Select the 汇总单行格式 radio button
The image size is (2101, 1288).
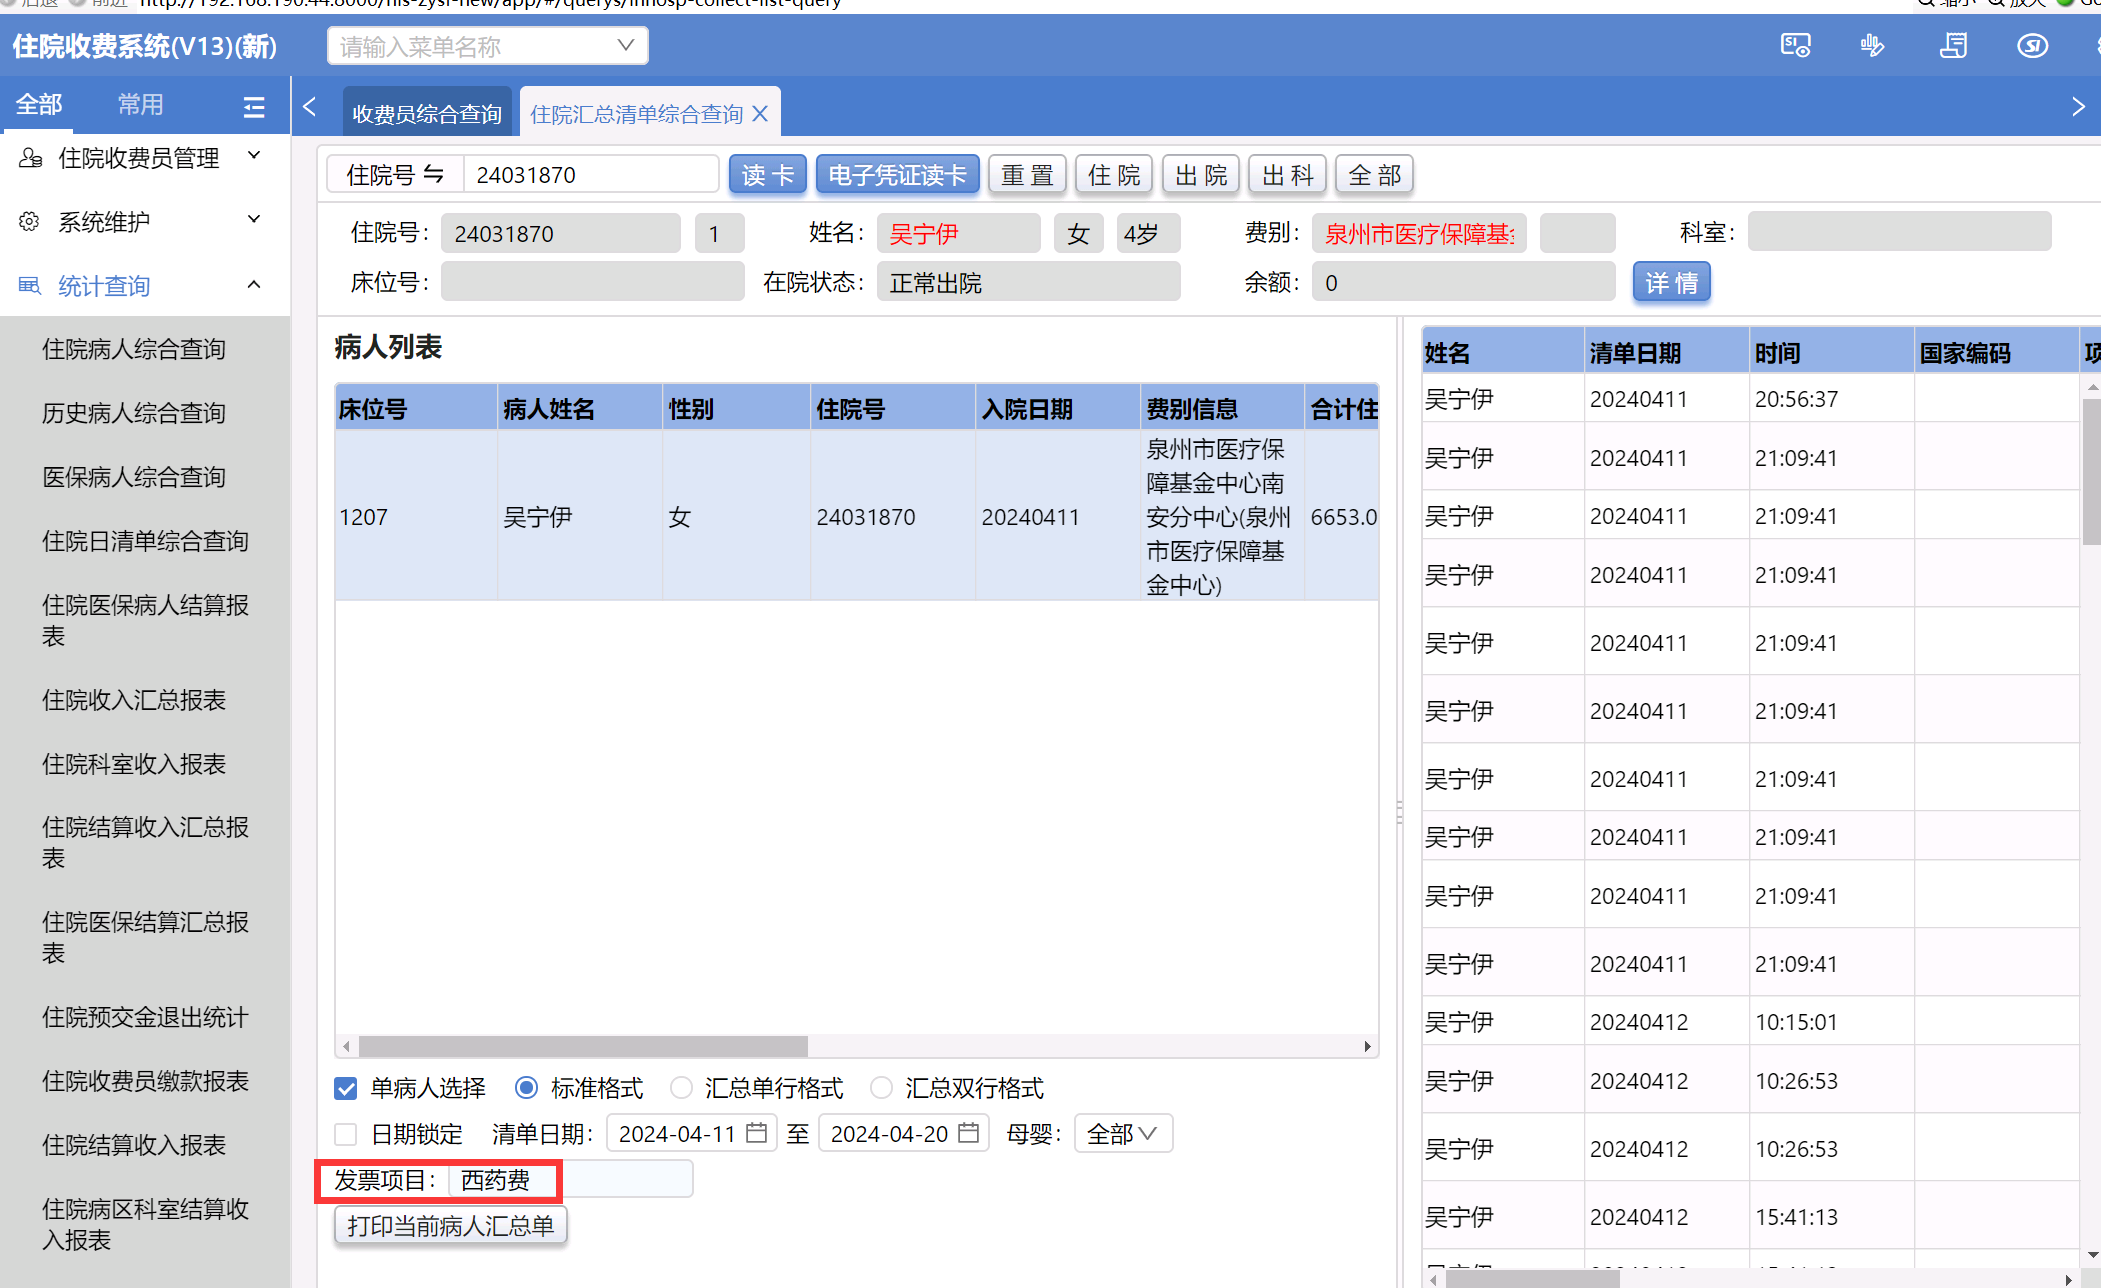[x=681, y=1088]
